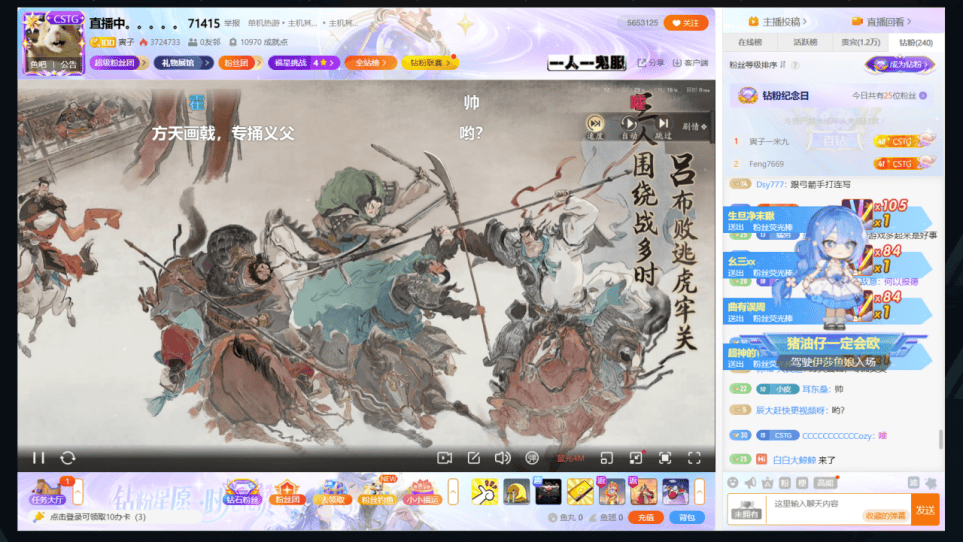
Task: Pause the live stream video
Action: [x=38, y=457]
